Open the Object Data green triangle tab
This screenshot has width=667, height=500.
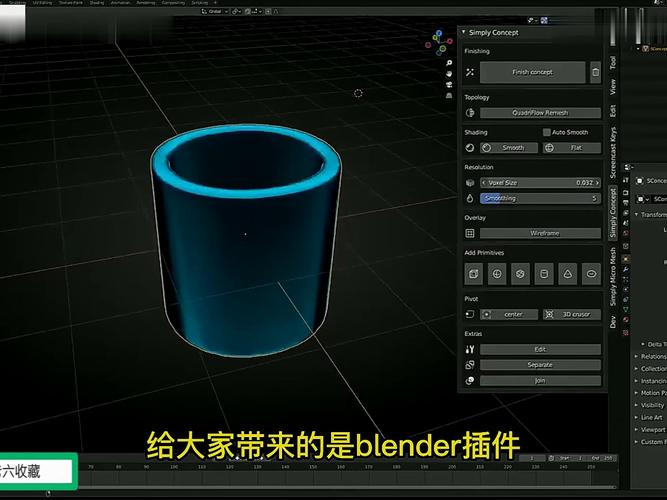626,310
